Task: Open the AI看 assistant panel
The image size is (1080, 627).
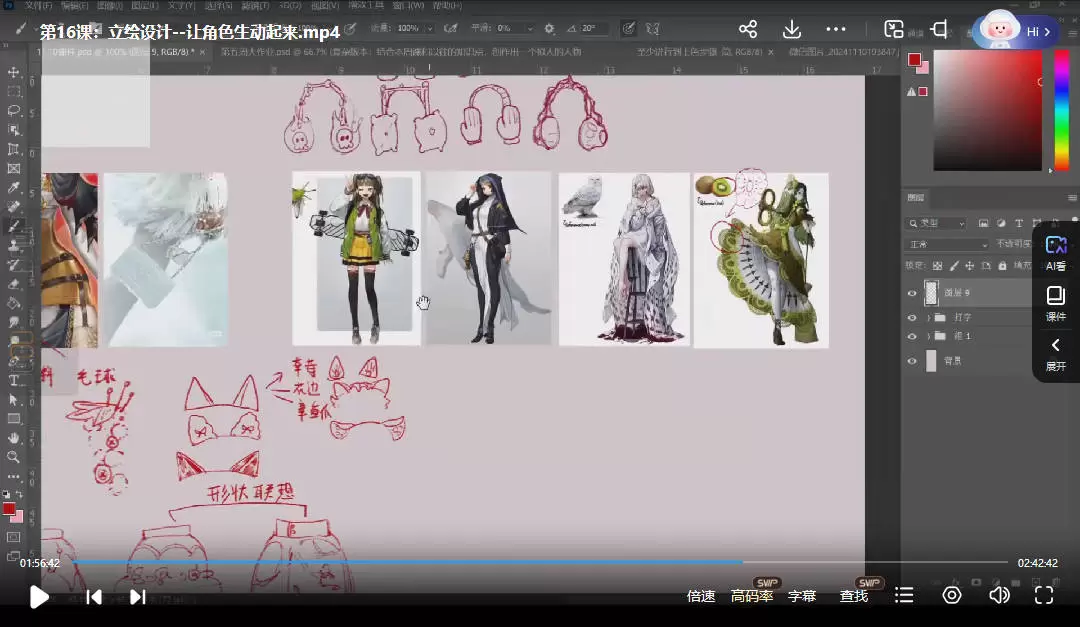Action: click(1055, 254)
